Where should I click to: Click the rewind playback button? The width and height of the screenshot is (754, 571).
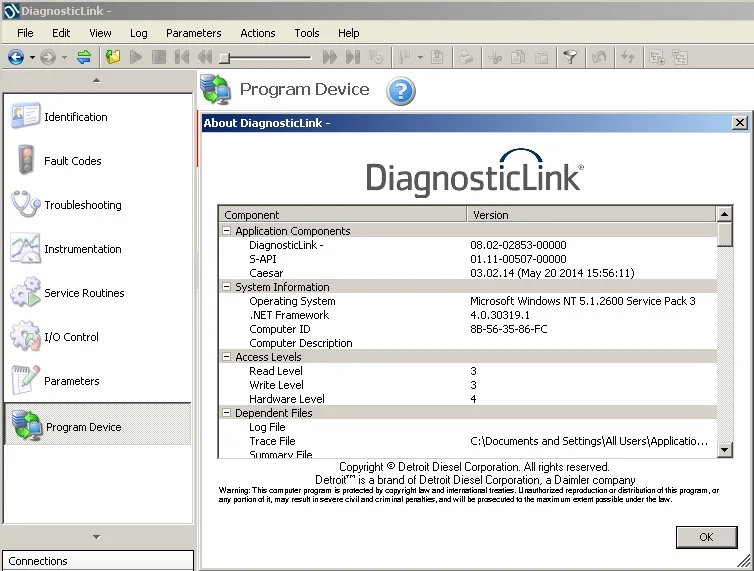tap(205, 58)
